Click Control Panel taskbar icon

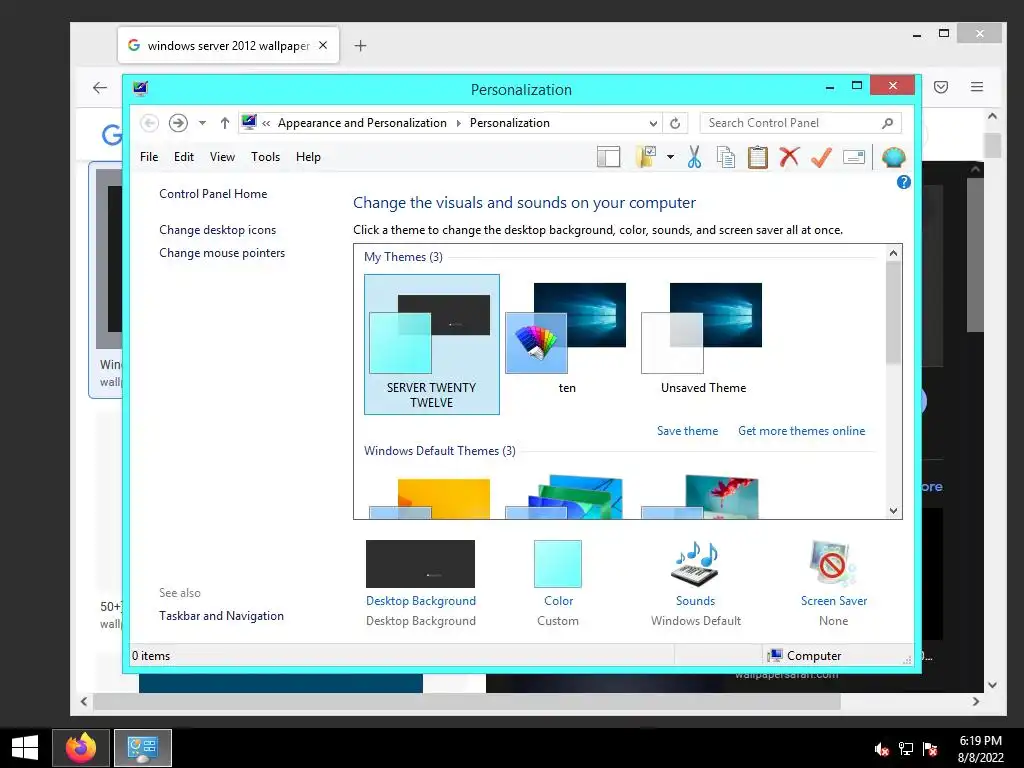[x=143, y=748]
